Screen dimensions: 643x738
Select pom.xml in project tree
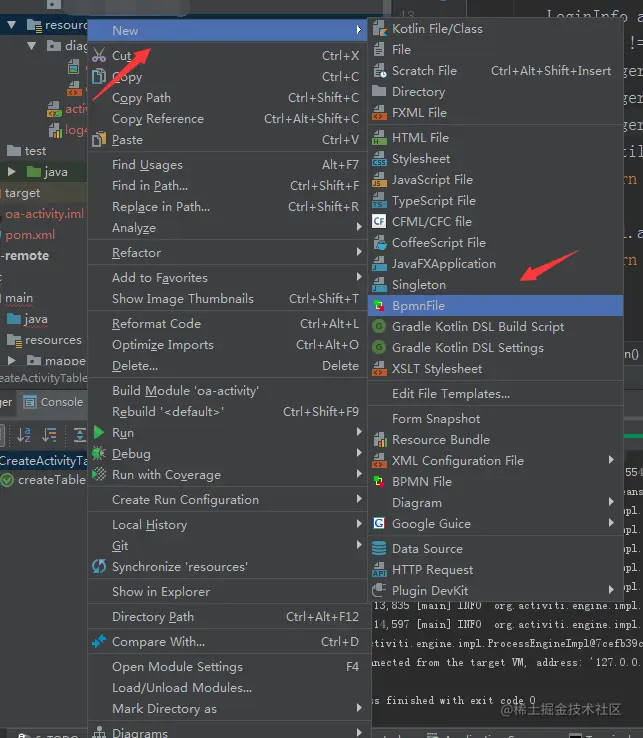[30, 235]
